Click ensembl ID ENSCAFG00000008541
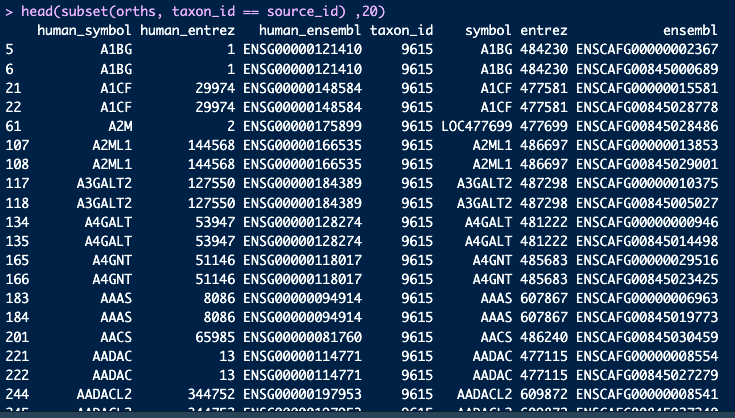 (647, 394)
